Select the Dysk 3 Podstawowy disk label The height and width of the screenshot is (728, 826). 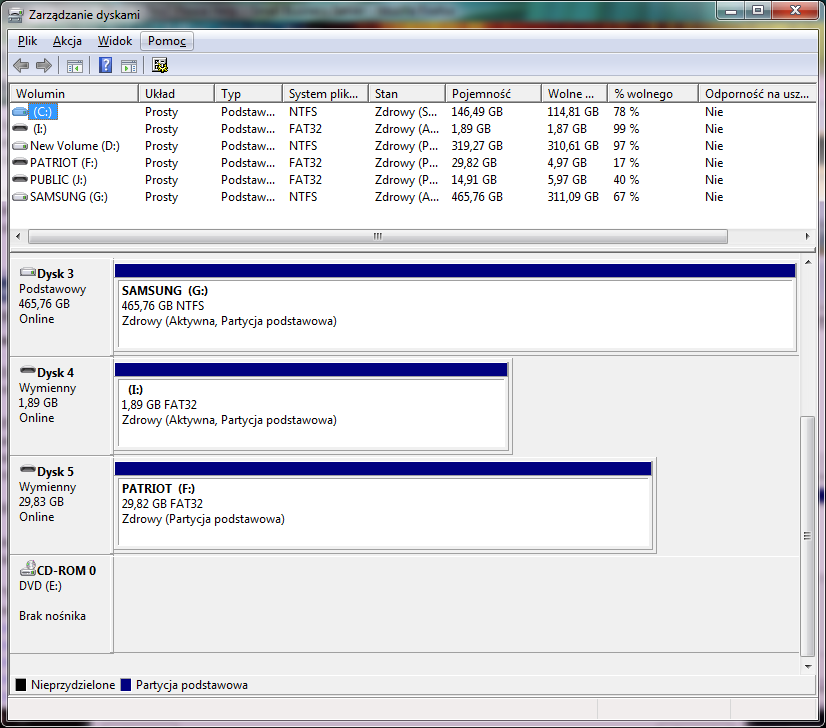(x=61, y=307)
